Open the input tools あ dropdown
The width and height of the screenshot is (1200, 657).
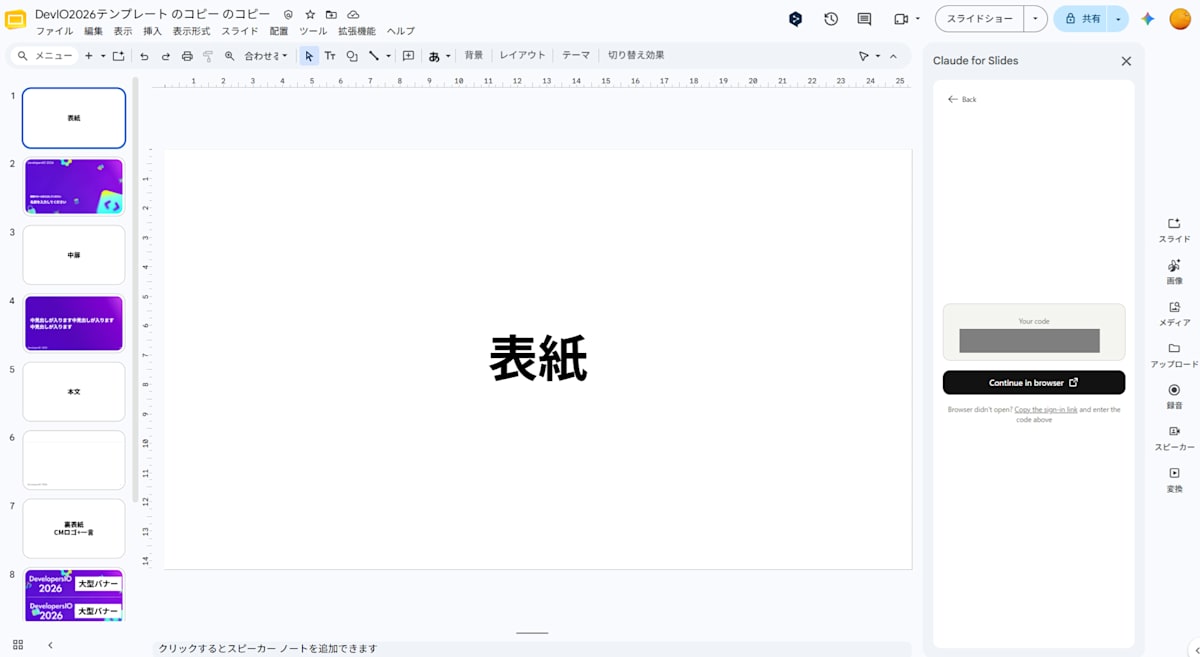[x=440, y=56]
